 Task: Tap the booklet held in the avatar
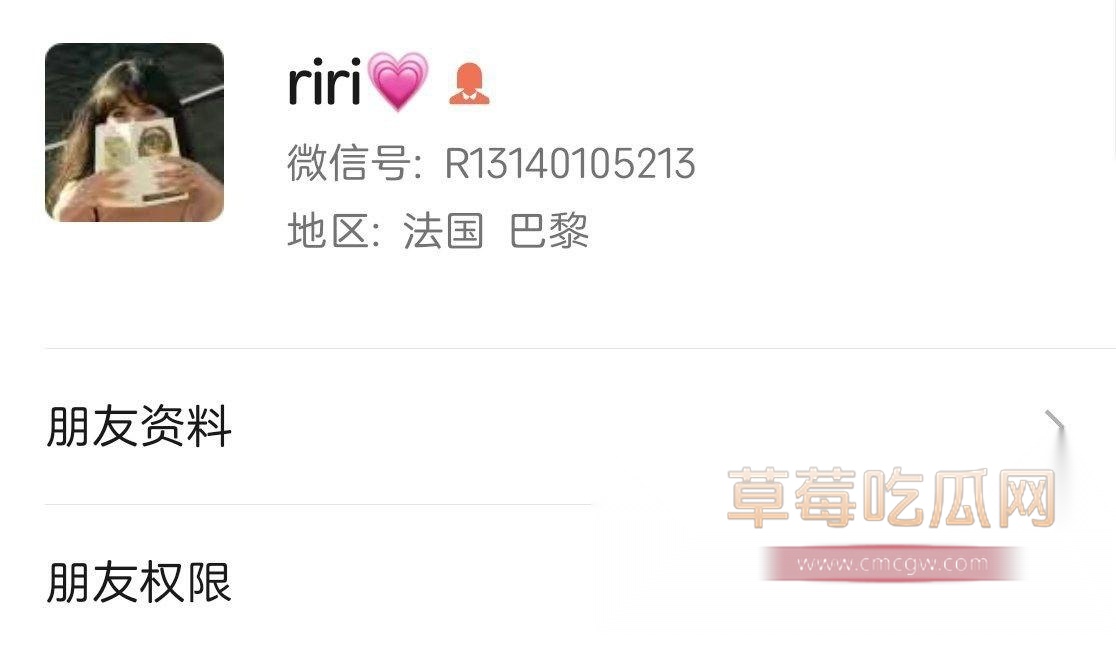tap(140, 159)
